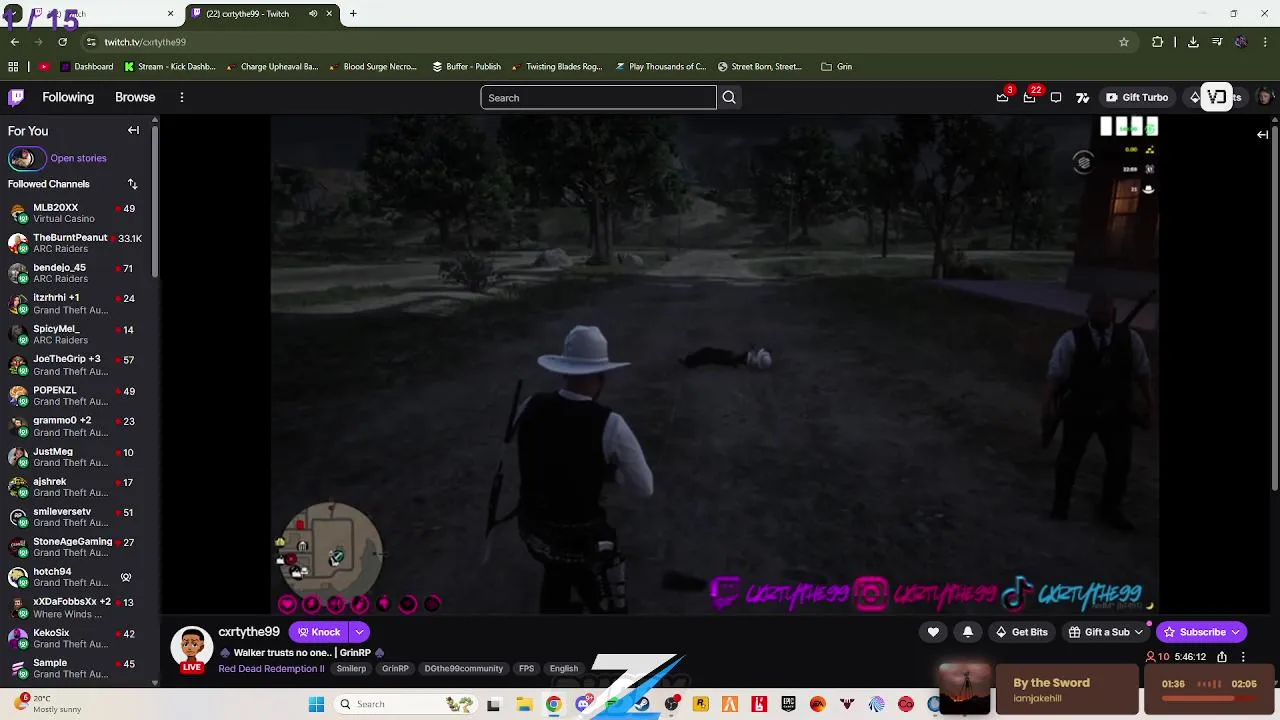Open Whispers chat bubble icon

click(1056, 97)
